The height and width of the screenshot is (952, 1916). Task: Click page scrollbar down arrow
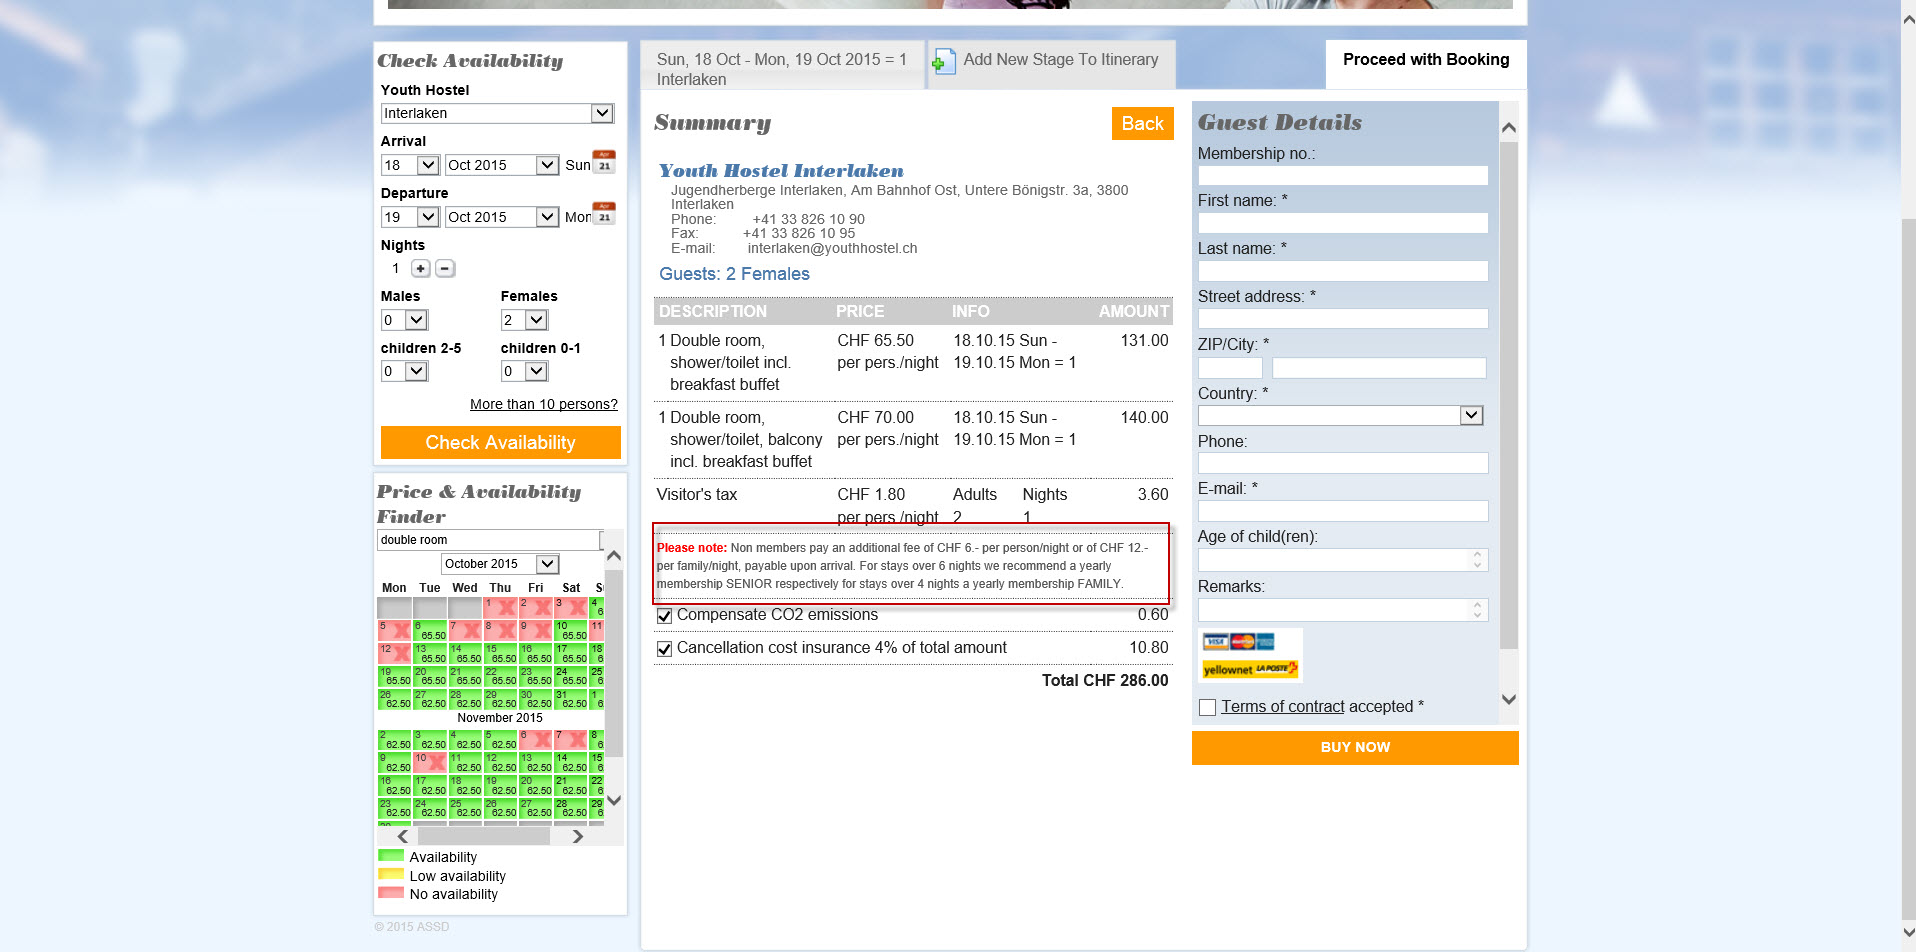1907,932
